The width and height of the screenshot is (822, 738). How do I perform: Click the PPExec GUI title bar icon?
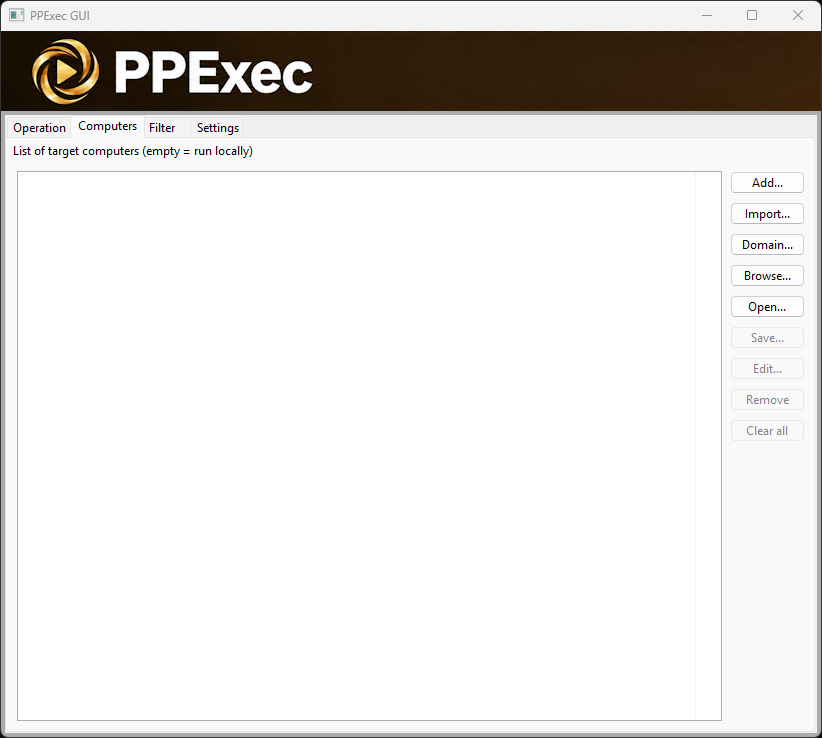point(17,15)
